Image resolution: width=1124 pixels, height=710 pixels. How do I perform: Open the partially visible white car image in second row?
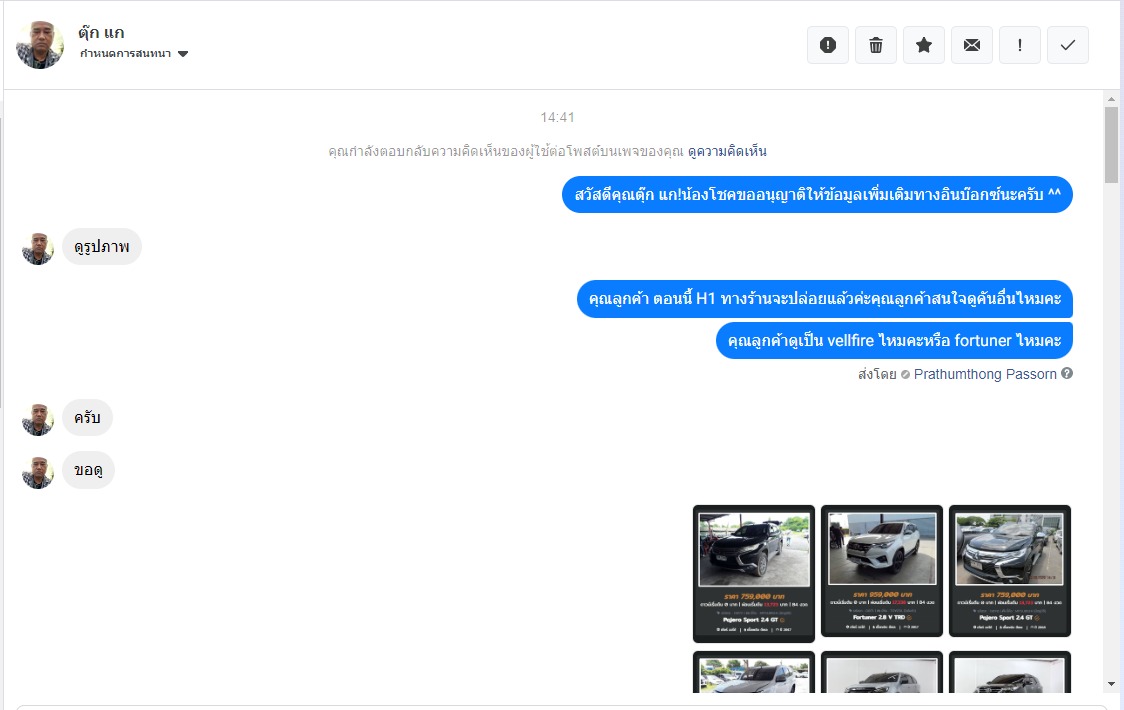(753, 672)
